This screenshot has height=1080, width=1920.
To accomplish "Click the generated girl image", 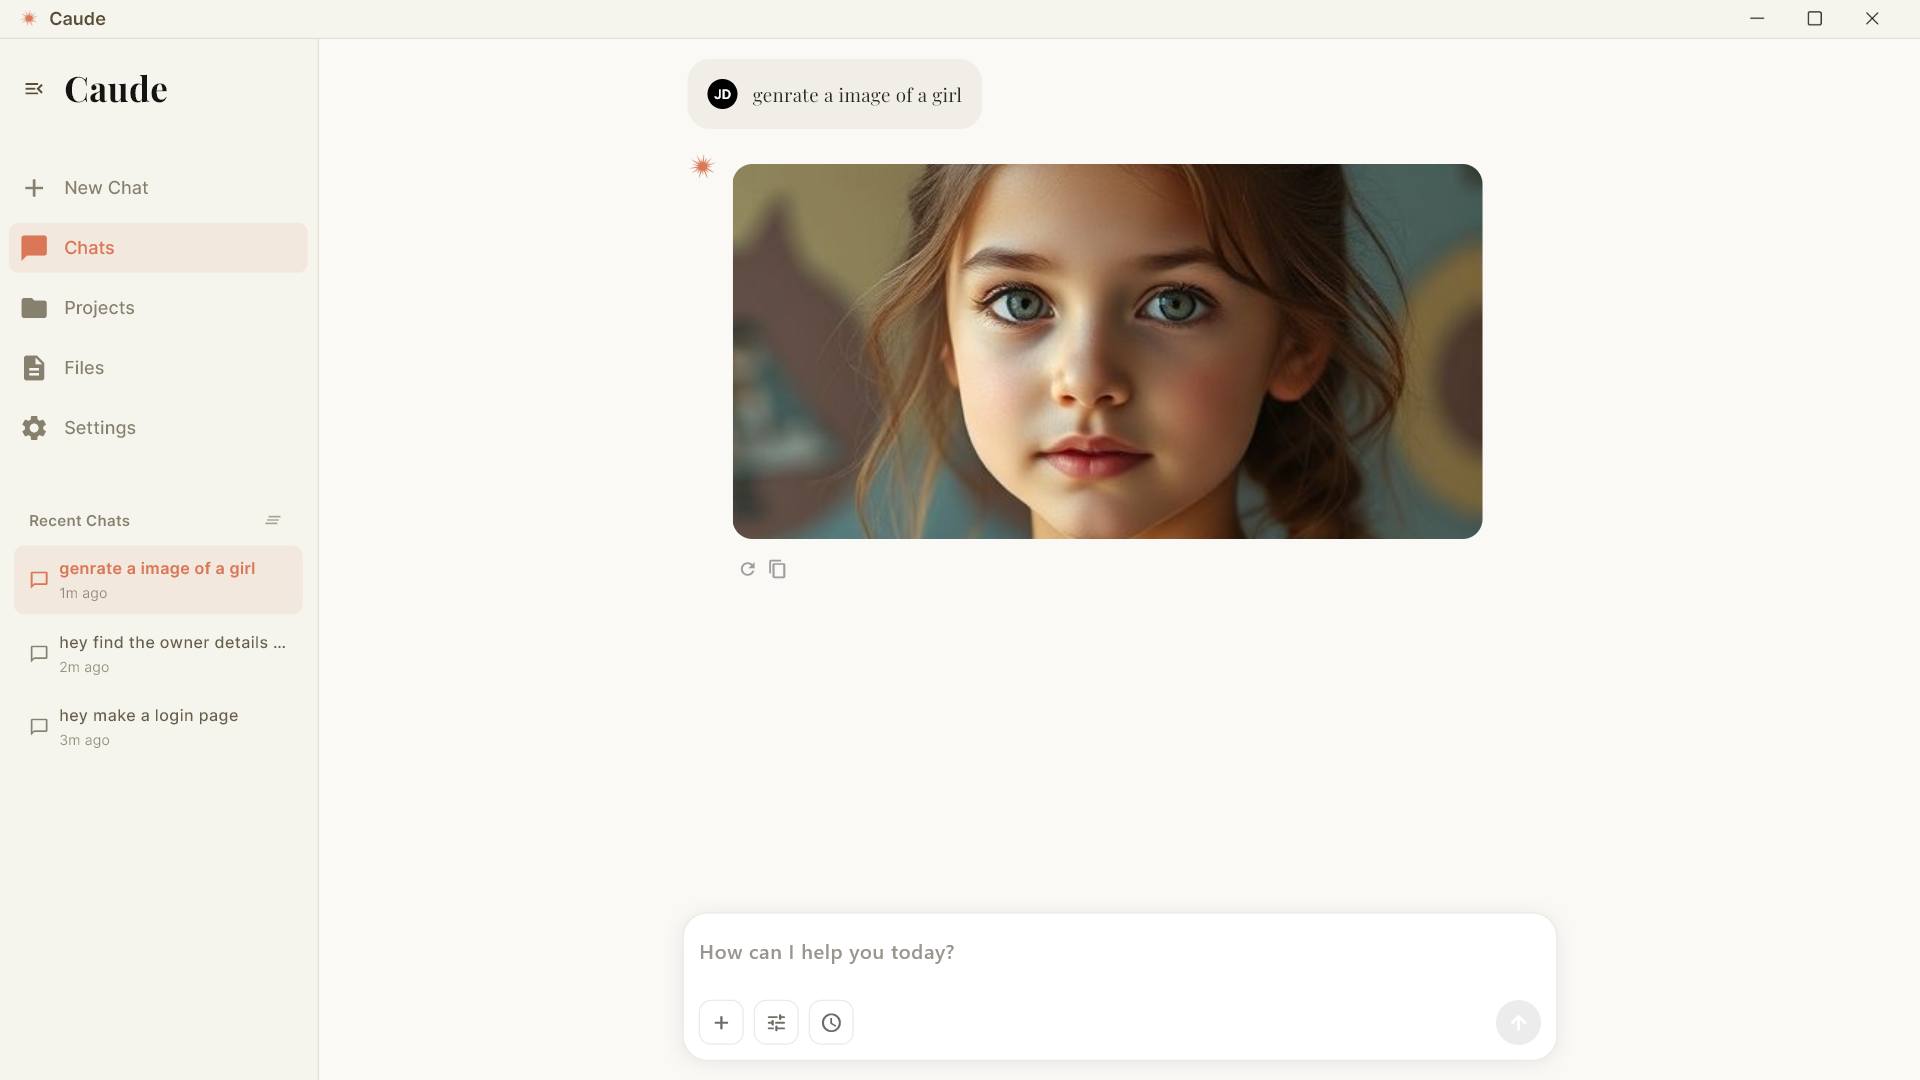I will pos(1107,351).
